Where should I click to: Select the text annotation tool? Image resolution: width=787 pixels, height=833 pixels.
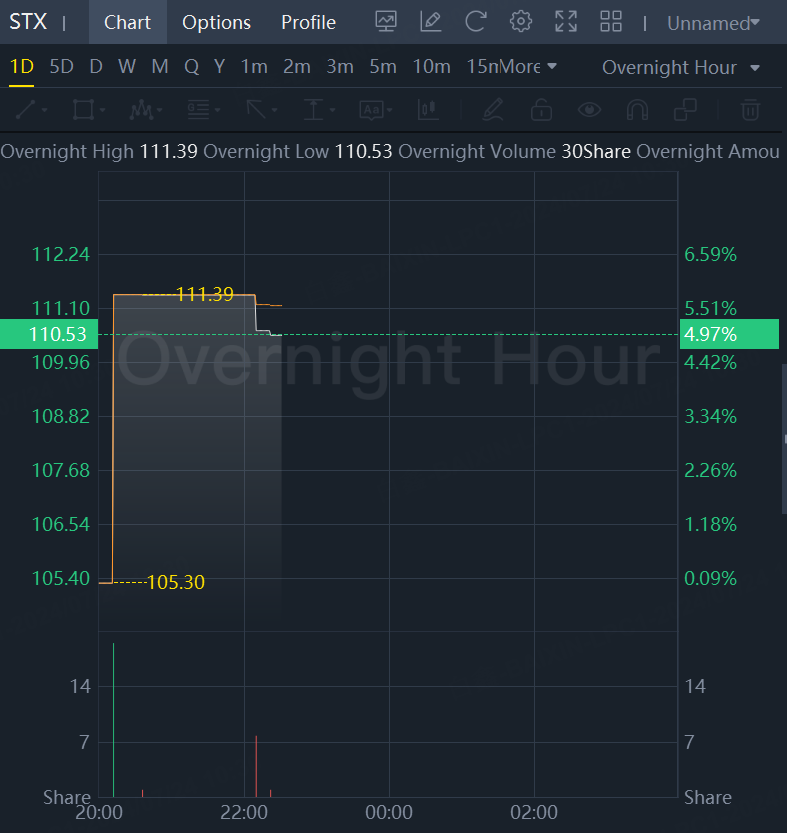(371, 110)
